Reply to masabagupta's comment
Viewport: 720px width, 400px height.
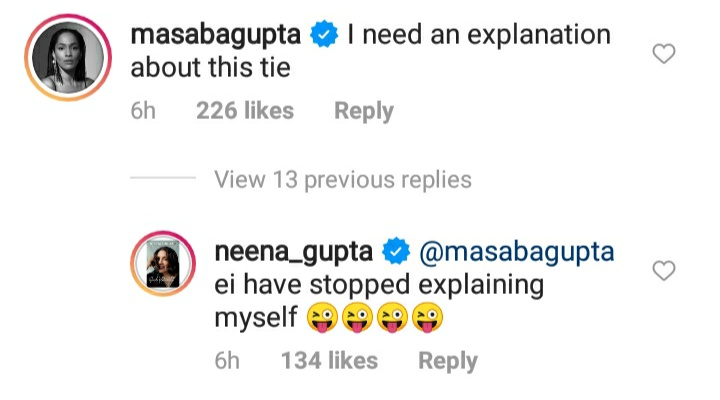(x=364, y=111)
